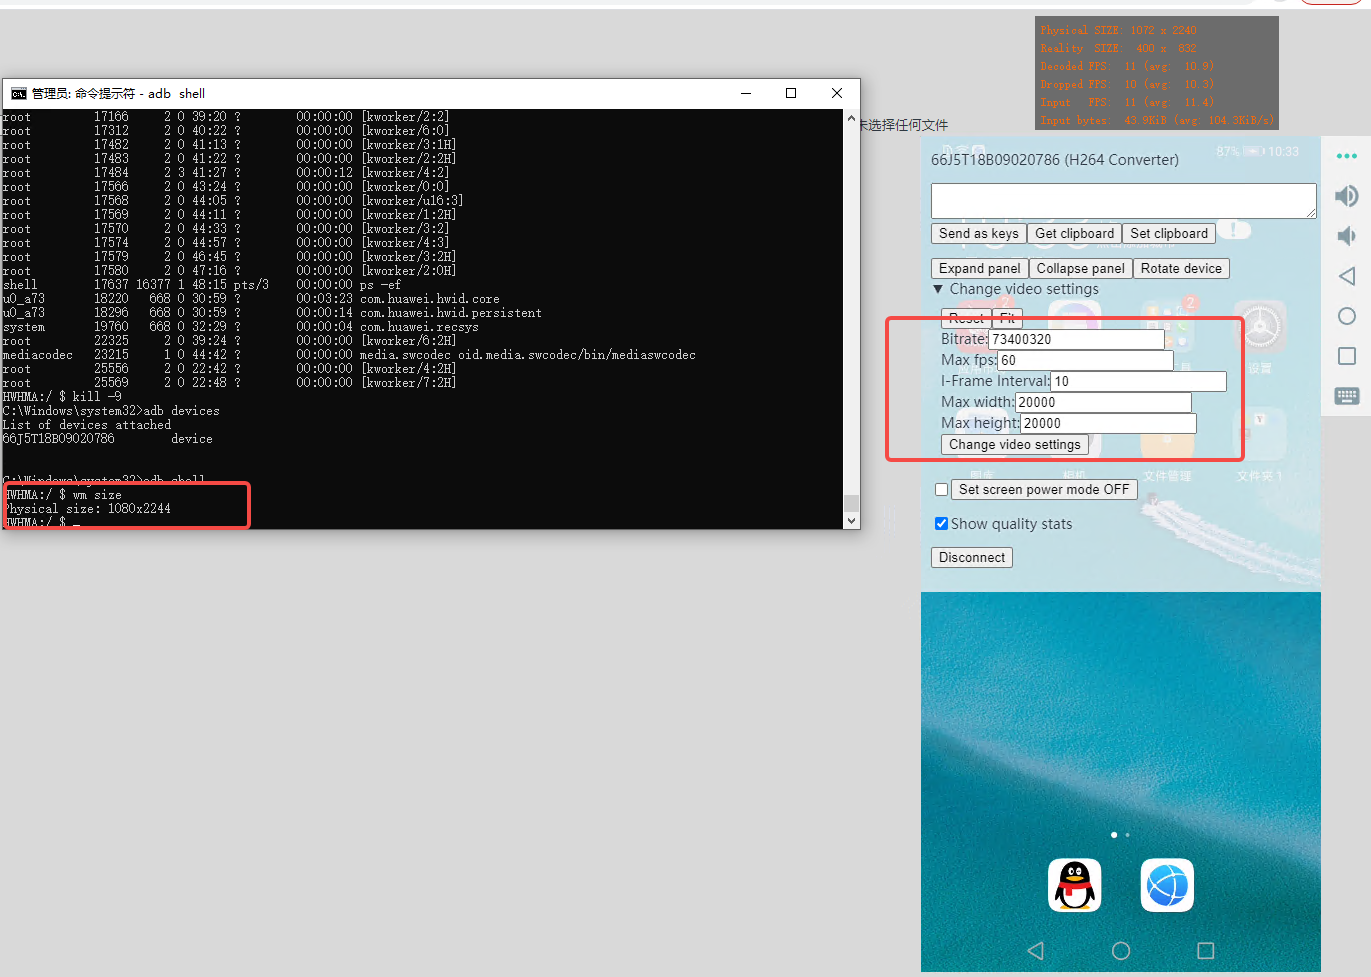1371x977 pixels.
Task: Click the Home circle icon in sidebar
Action: point(1346,316)
